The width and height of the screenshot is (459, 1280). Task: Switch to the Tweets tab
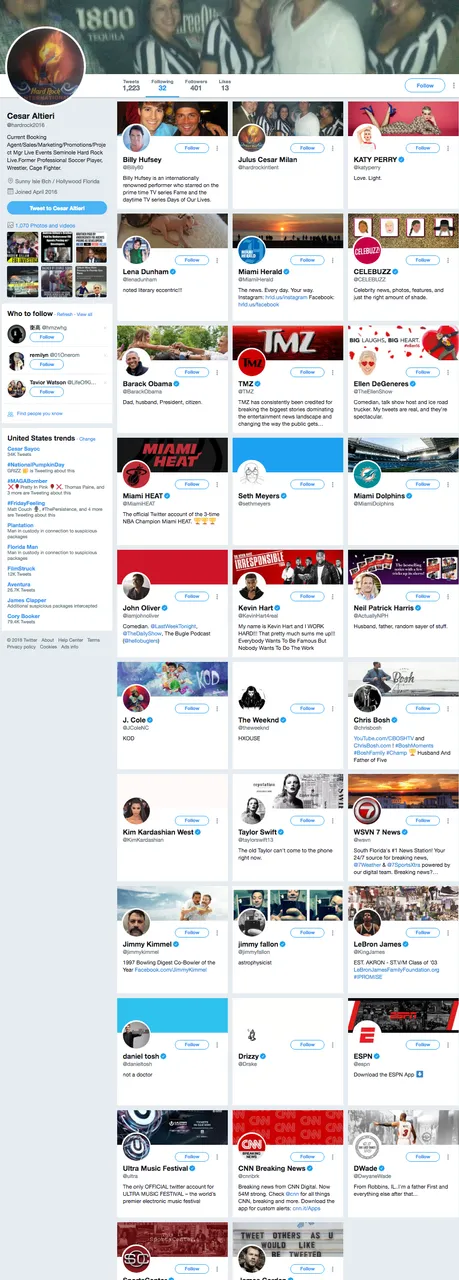coord(131,85)
